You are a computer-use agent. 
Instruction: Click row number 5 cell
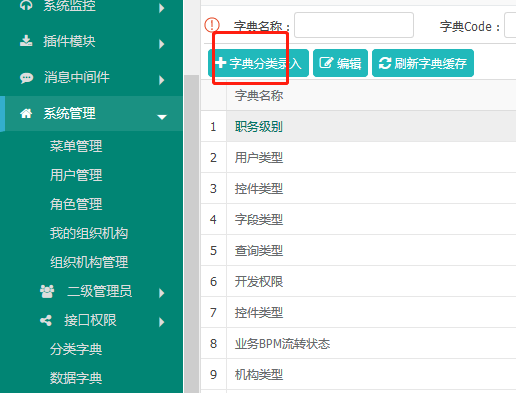pyautogui.click(x=213, y=250)
